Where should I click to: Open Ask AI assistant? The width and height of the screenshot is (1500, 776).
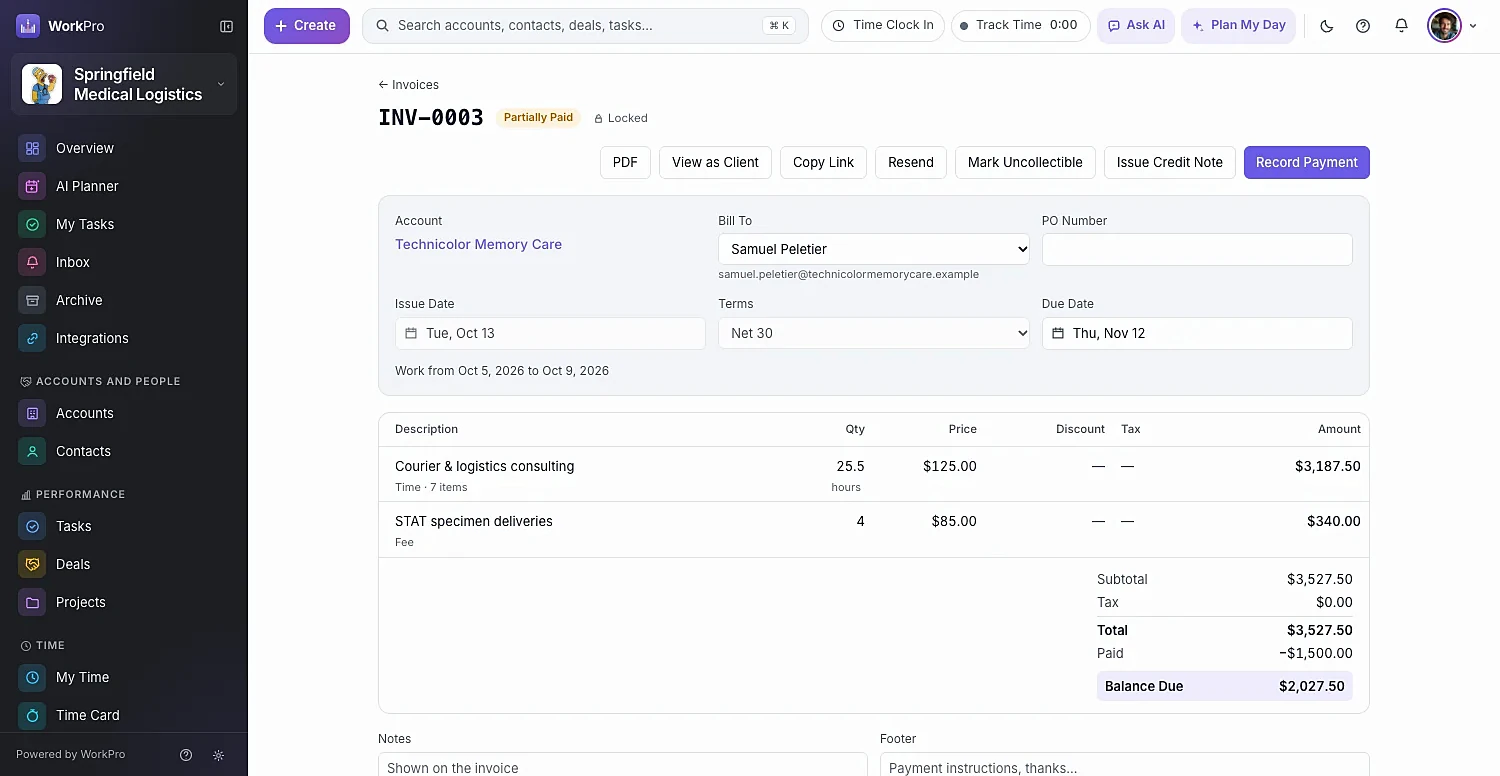click(x=1136, y=26)
